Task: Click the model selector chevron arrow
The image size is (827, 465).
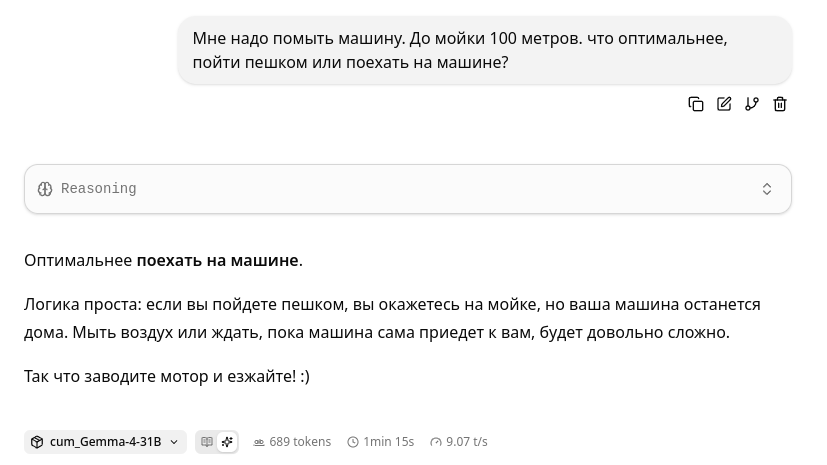Action: pos(174,442)
